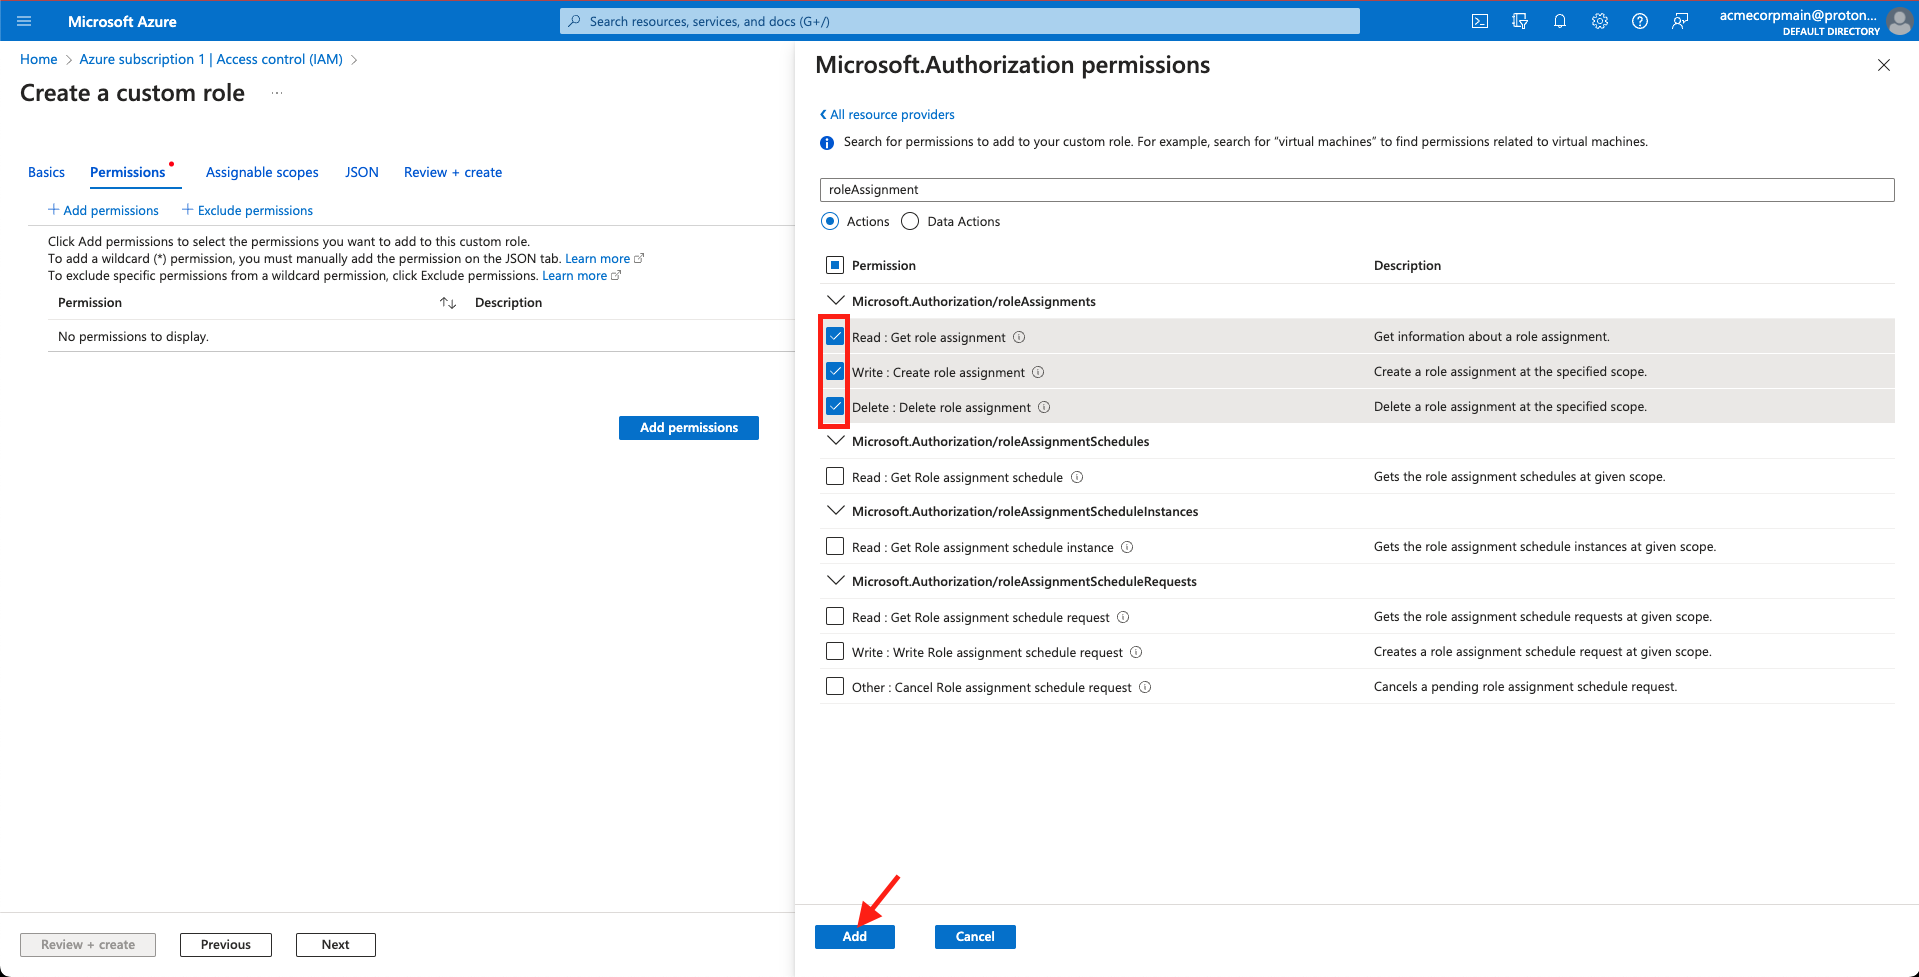Click info icon beside Cancel Role assignment schedule request

[1145, 687]
